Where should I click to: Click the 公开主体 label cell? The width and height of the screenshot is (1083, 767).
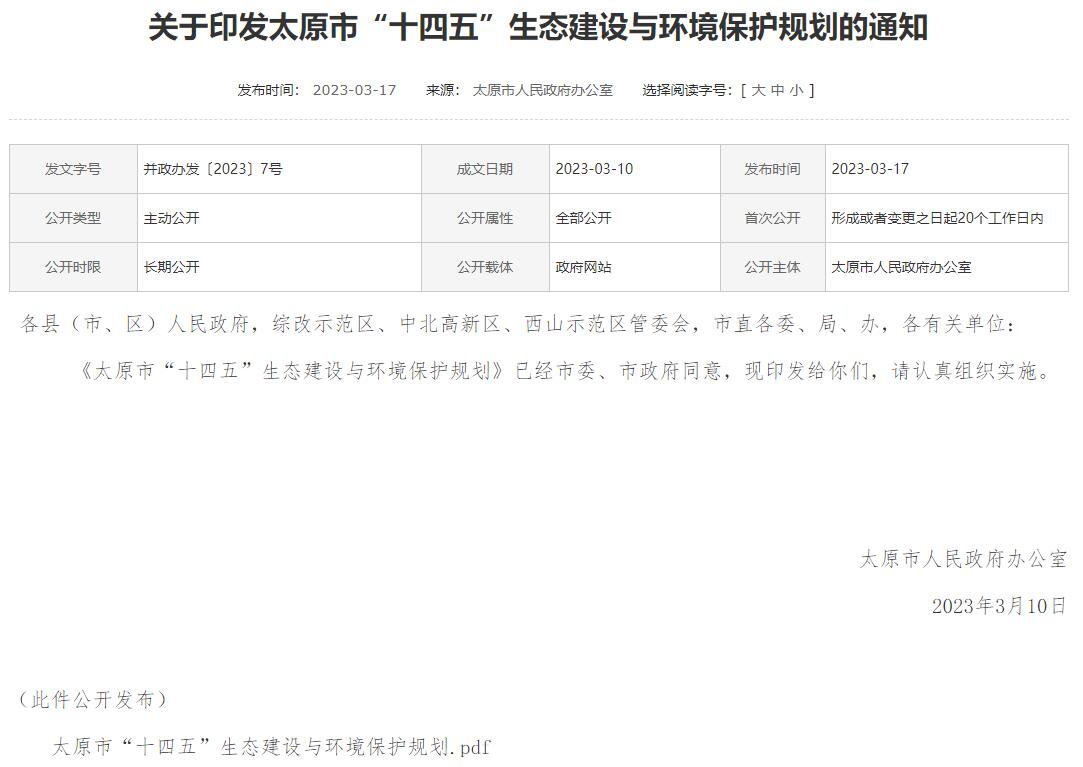tap(772, 267)
